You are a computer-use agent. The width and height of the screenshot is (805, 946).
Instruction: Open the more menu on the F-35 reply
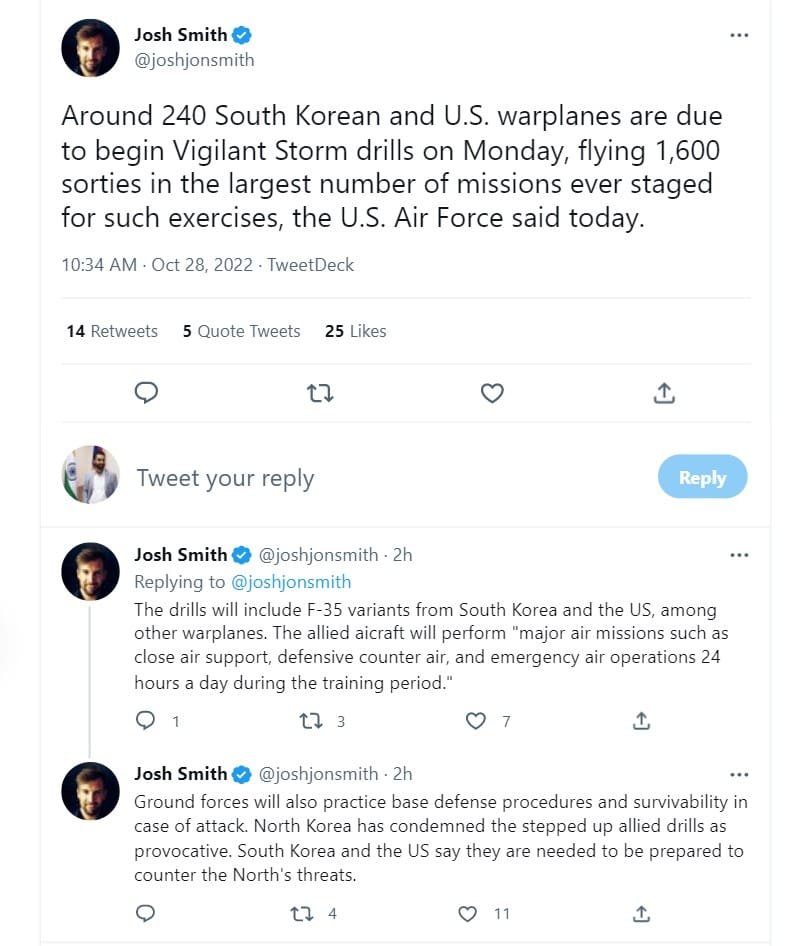[740, 554]
